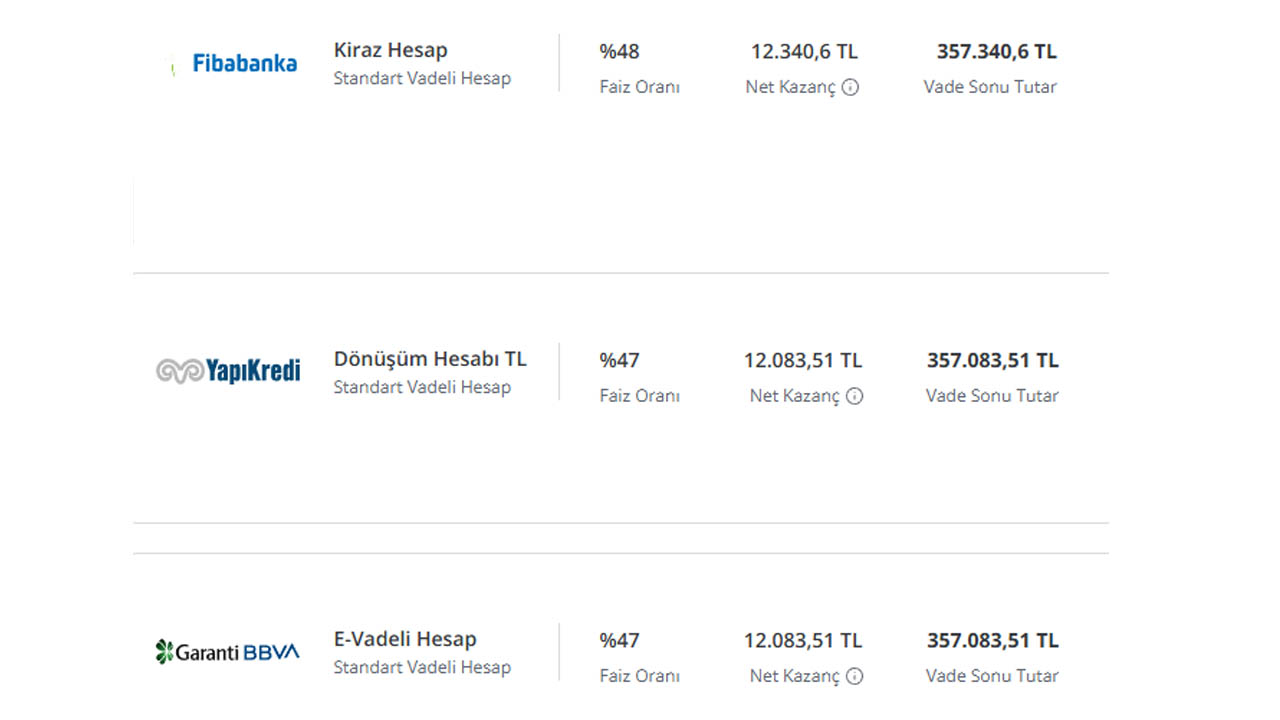Select the %48 interest rate value
This screenshot has height=720, width=1280.
[619, 51]
